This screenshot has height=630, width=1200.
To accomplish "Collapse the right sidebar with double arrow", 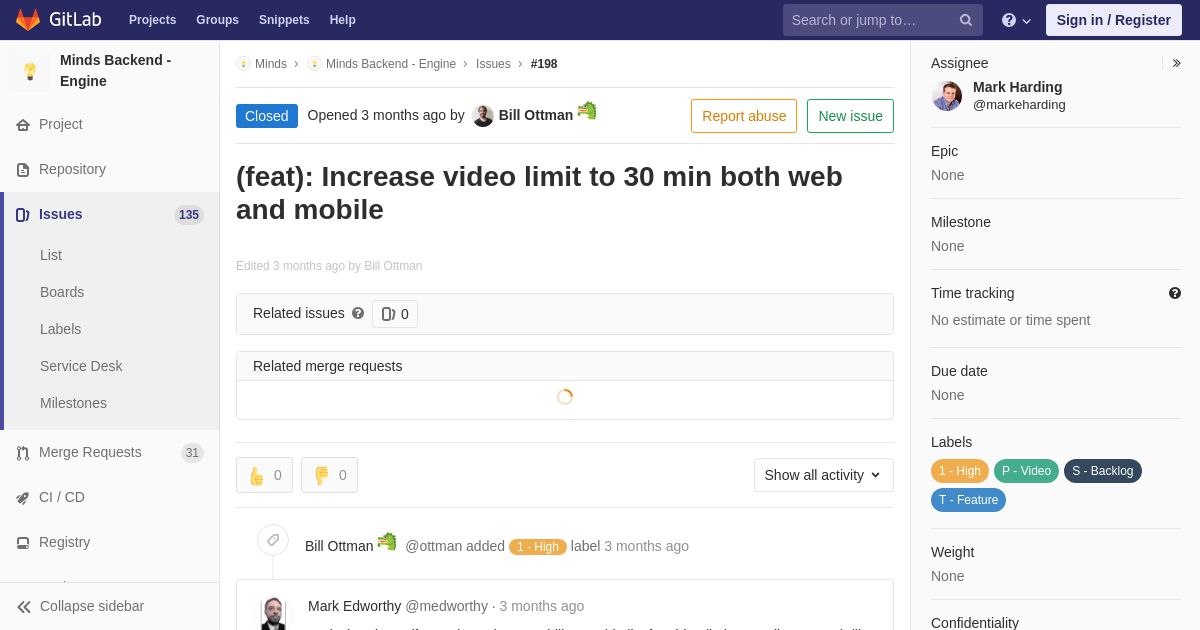I will pos(1176,63).
